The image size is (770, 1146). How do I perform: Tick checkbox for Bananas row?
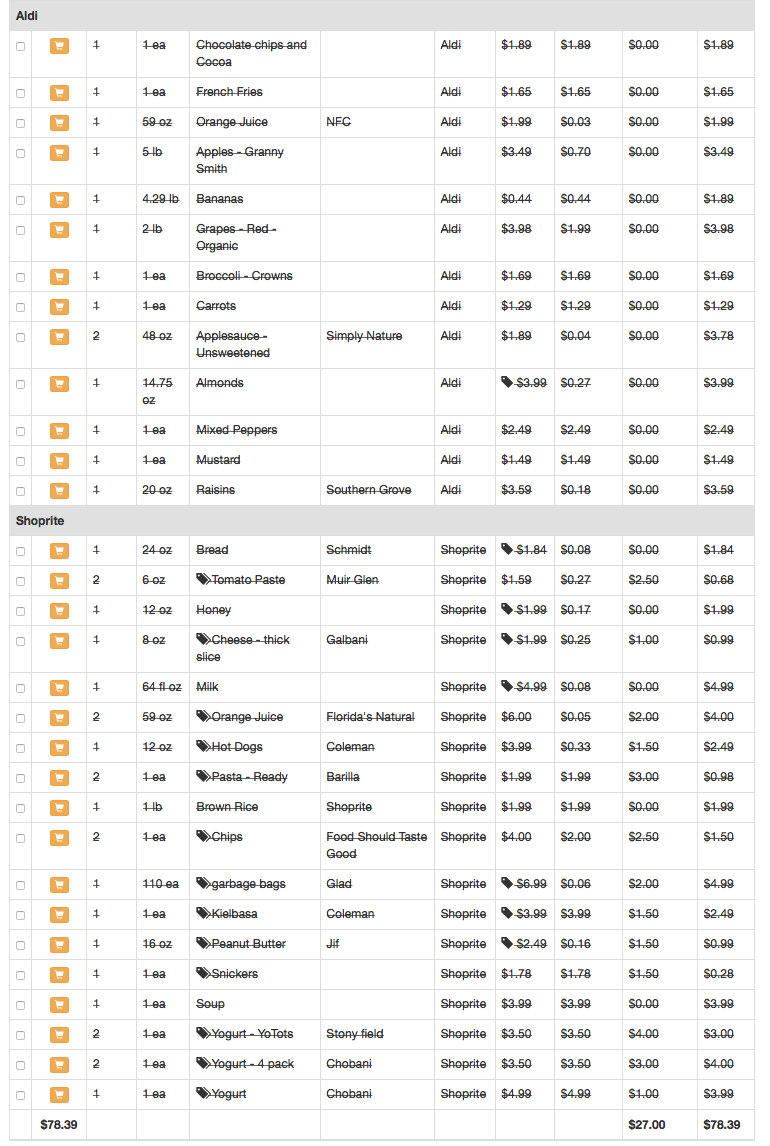tap(20, 200)
